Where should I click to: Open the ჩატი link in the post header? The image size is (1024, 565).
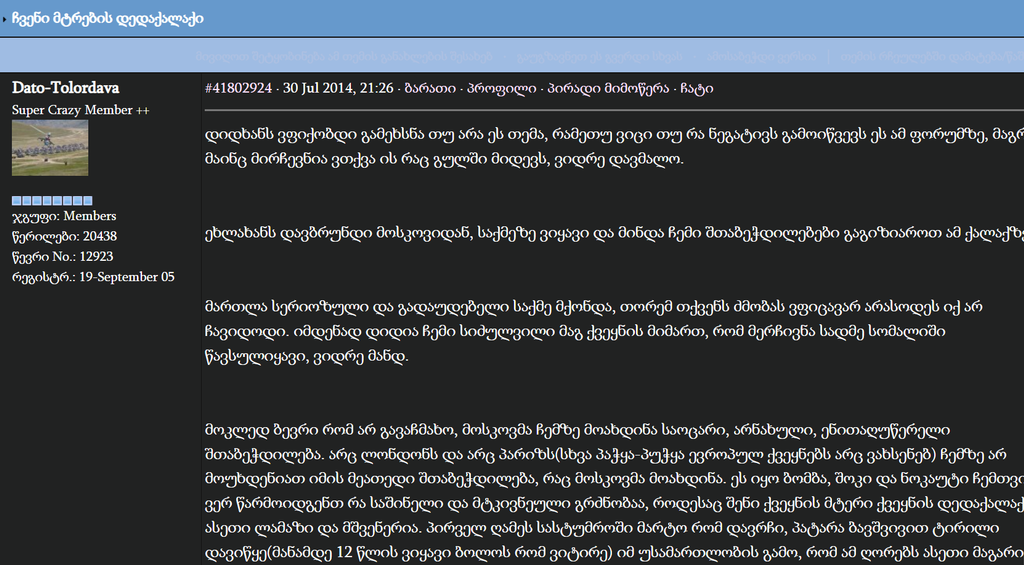click(x=696, y=88)
